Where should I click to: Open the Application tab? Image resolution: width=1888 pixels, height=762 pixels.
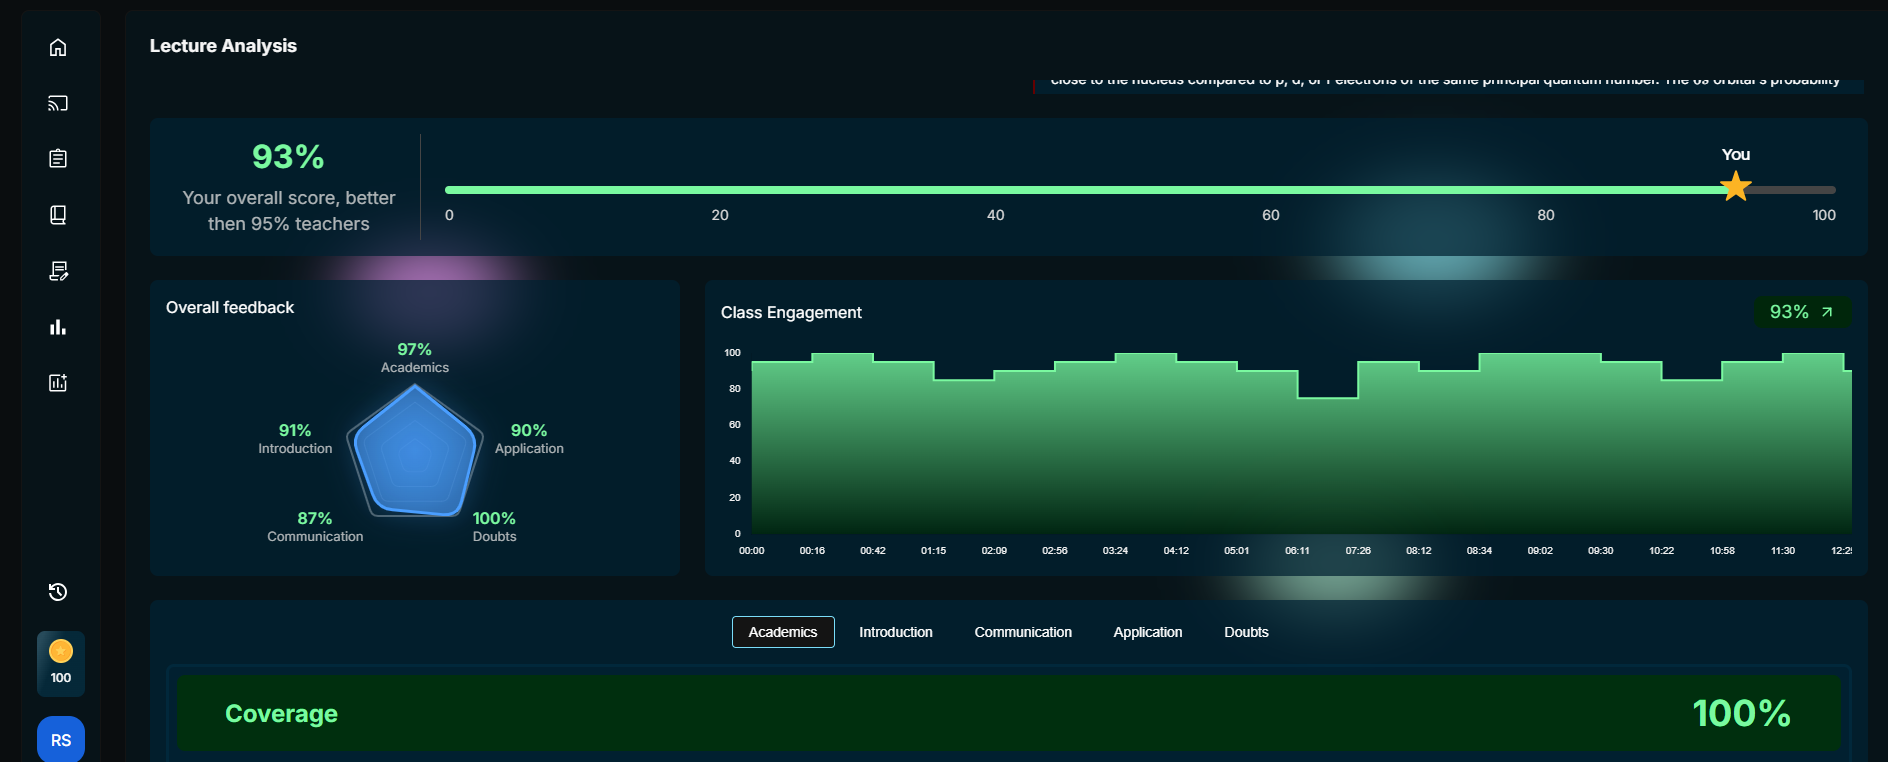point(1147,632)
